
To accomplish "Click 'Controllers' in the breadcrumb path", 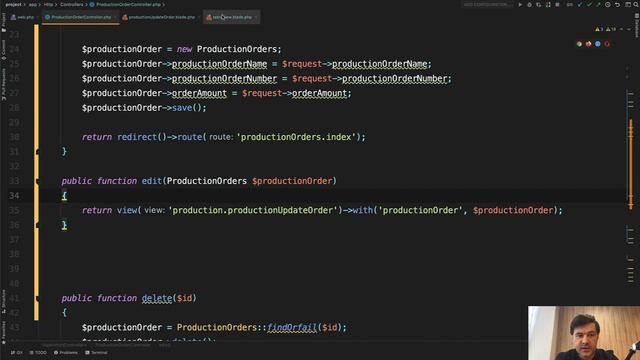I will (x=71, y=4).
